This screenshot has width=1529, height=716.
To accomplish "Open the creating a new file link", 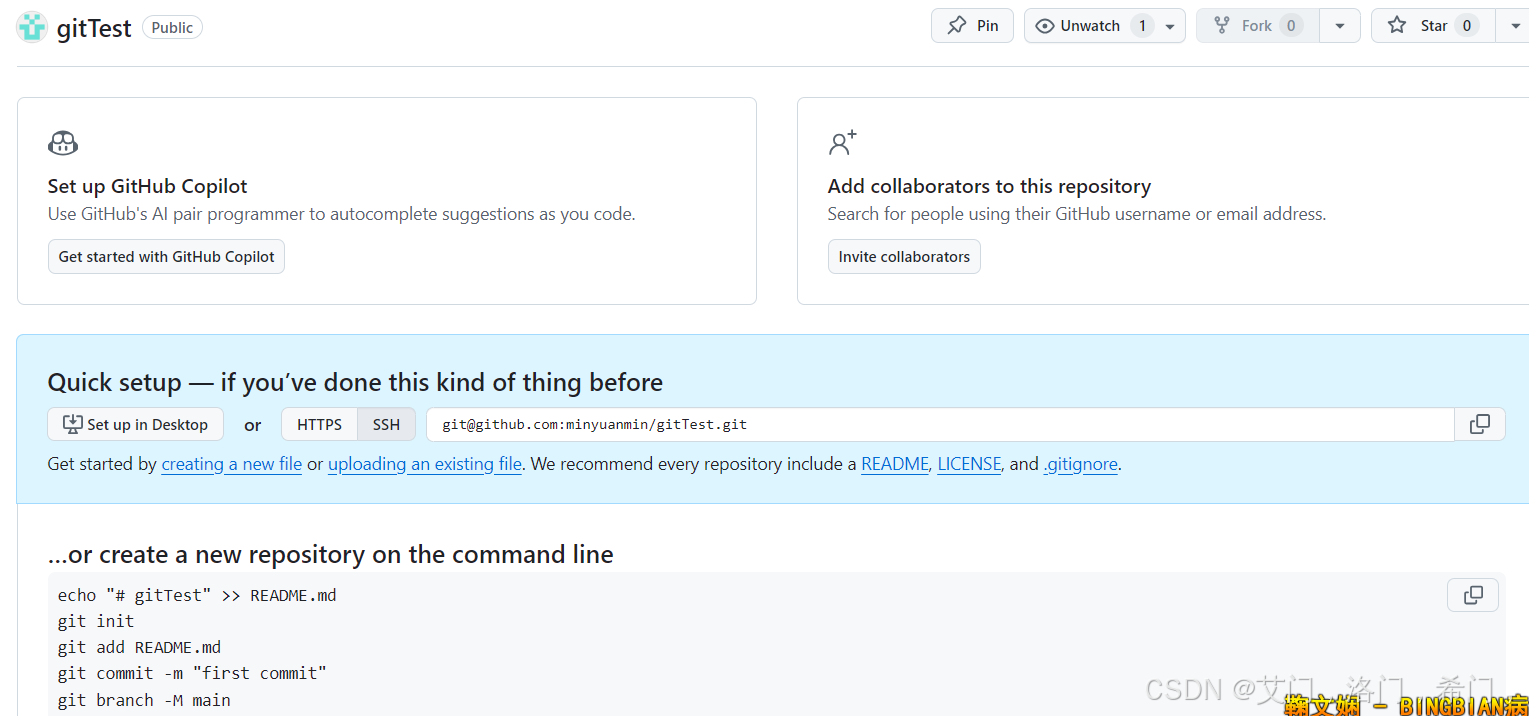I will tap(232, 464).
